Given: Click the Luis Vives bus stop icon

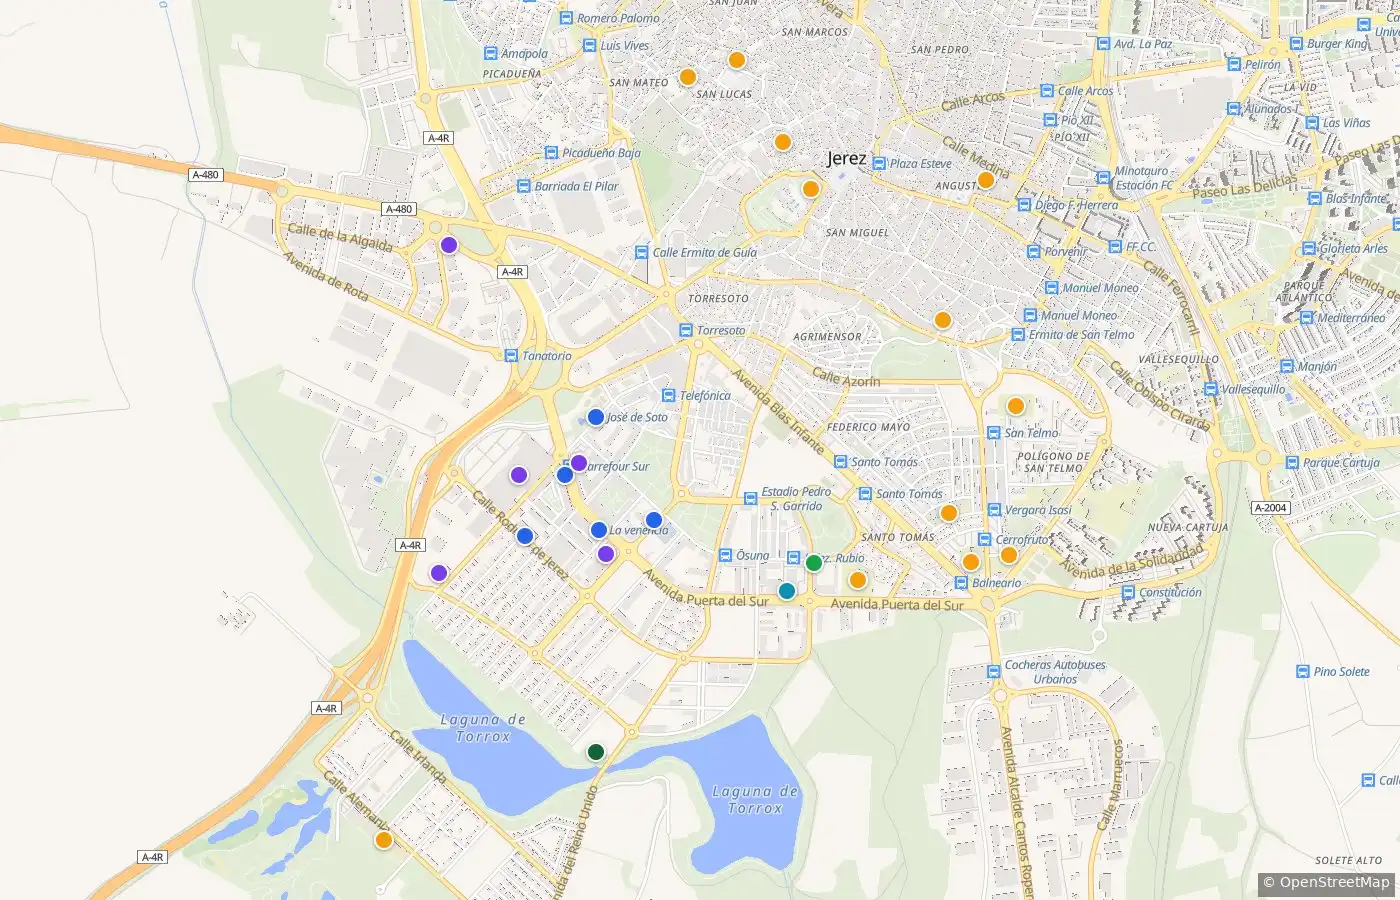Looking at the screenshot, I should (x=590, y=45).
